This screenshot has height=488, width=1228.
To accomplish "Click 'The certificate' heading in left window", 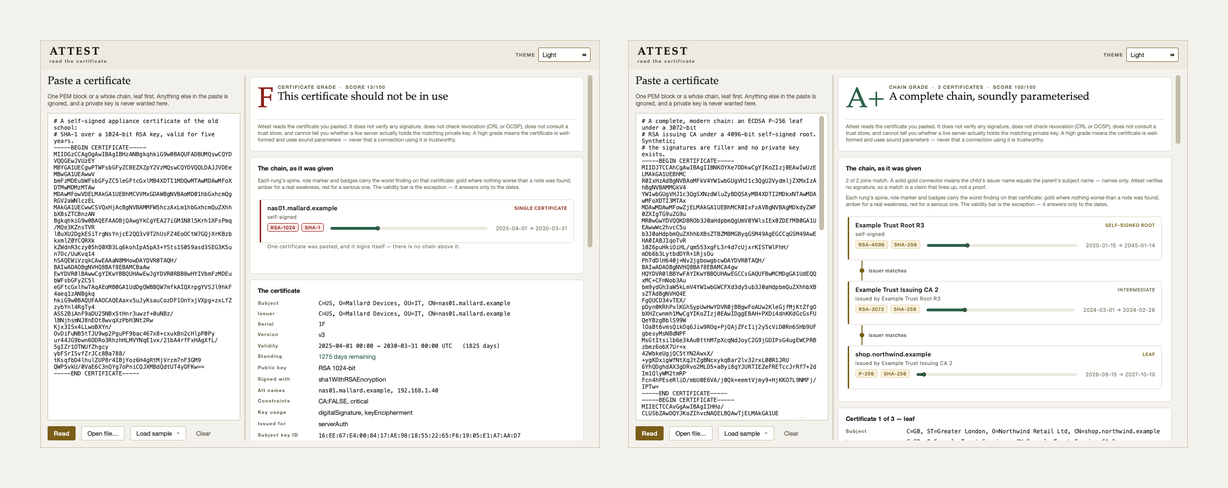I will [278, 290].
